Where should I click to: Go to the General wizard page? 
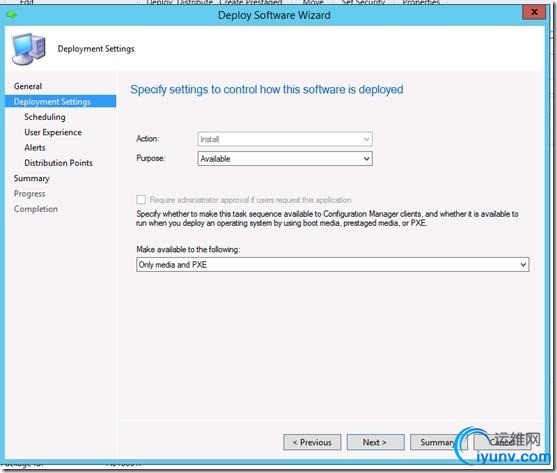28,86
